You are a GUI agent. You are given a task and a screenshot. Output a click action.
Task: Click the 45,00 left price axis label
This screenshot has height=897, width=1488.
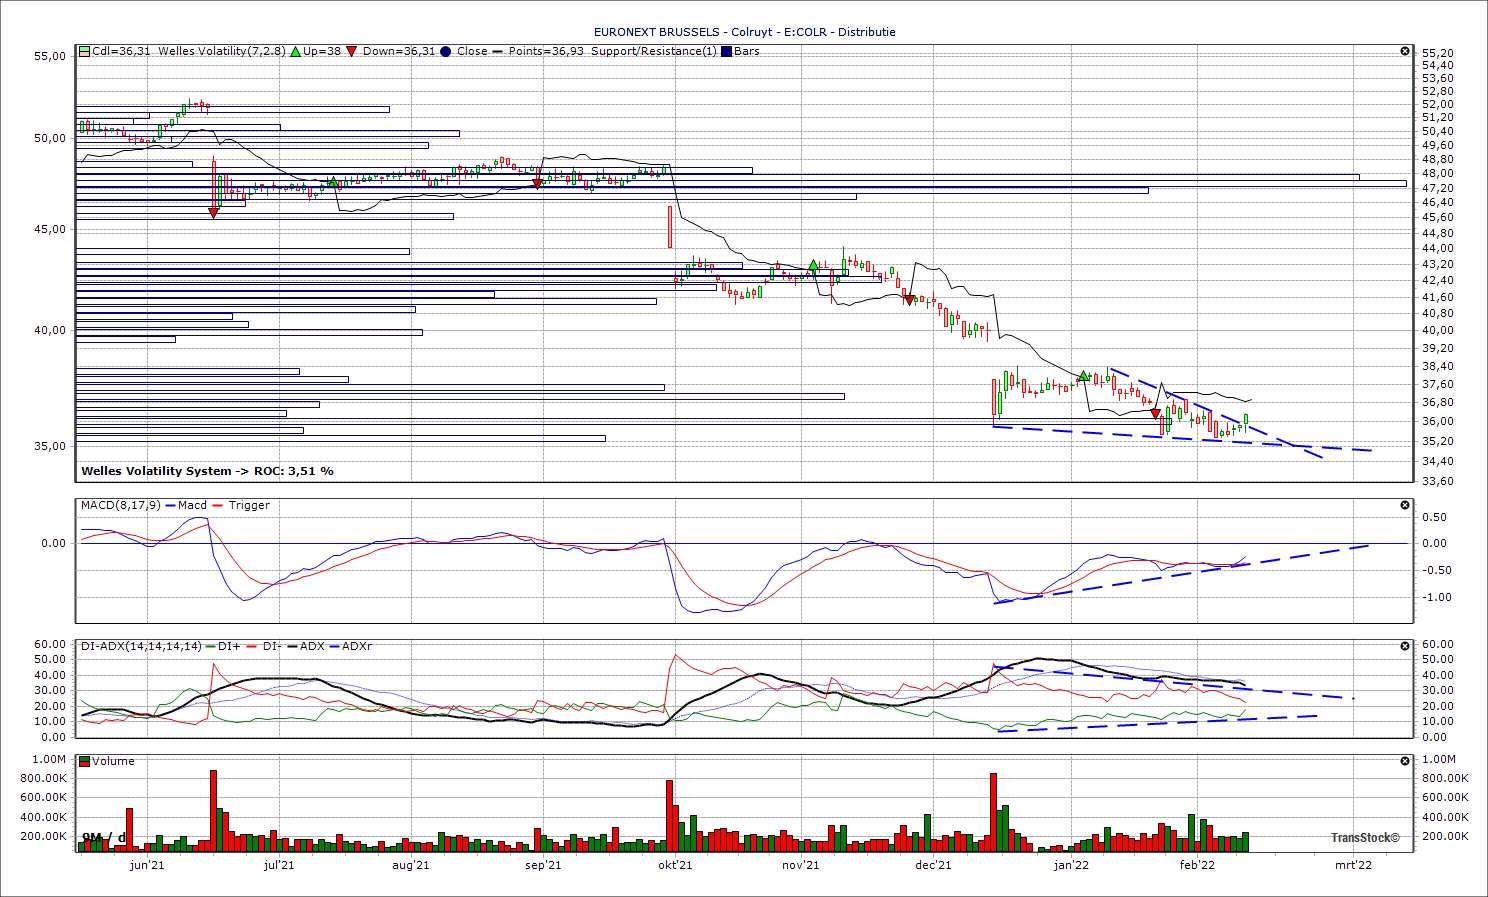pos(50,229)
